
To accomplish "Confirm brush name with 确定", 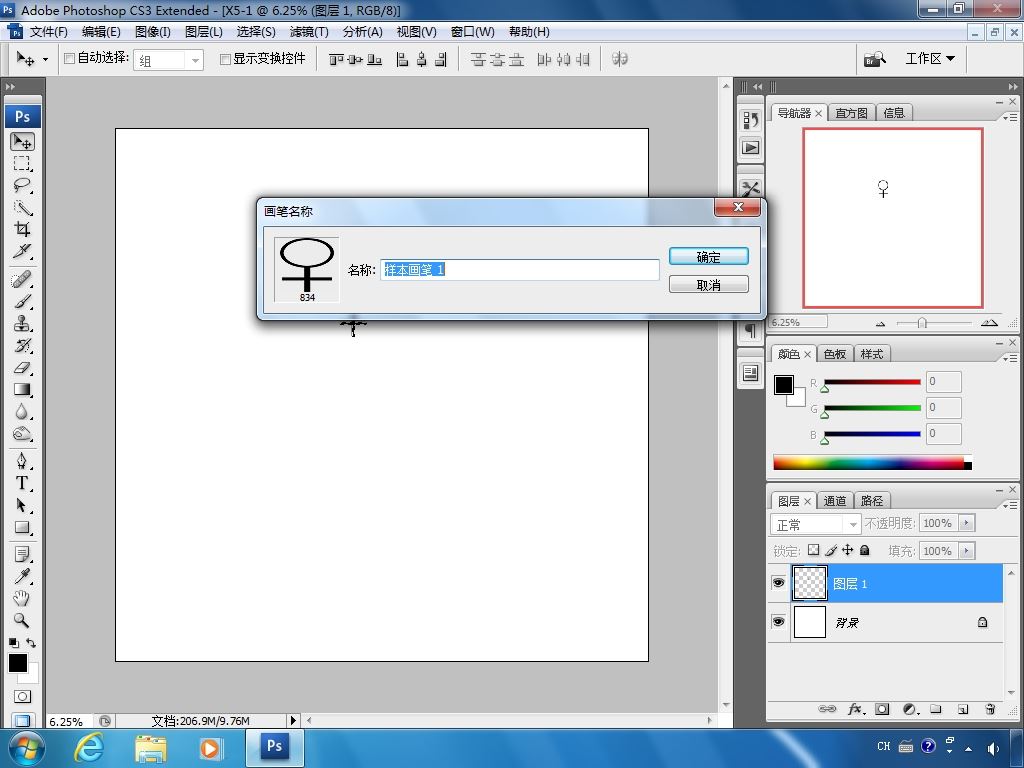I will click(x=709, y=257).
